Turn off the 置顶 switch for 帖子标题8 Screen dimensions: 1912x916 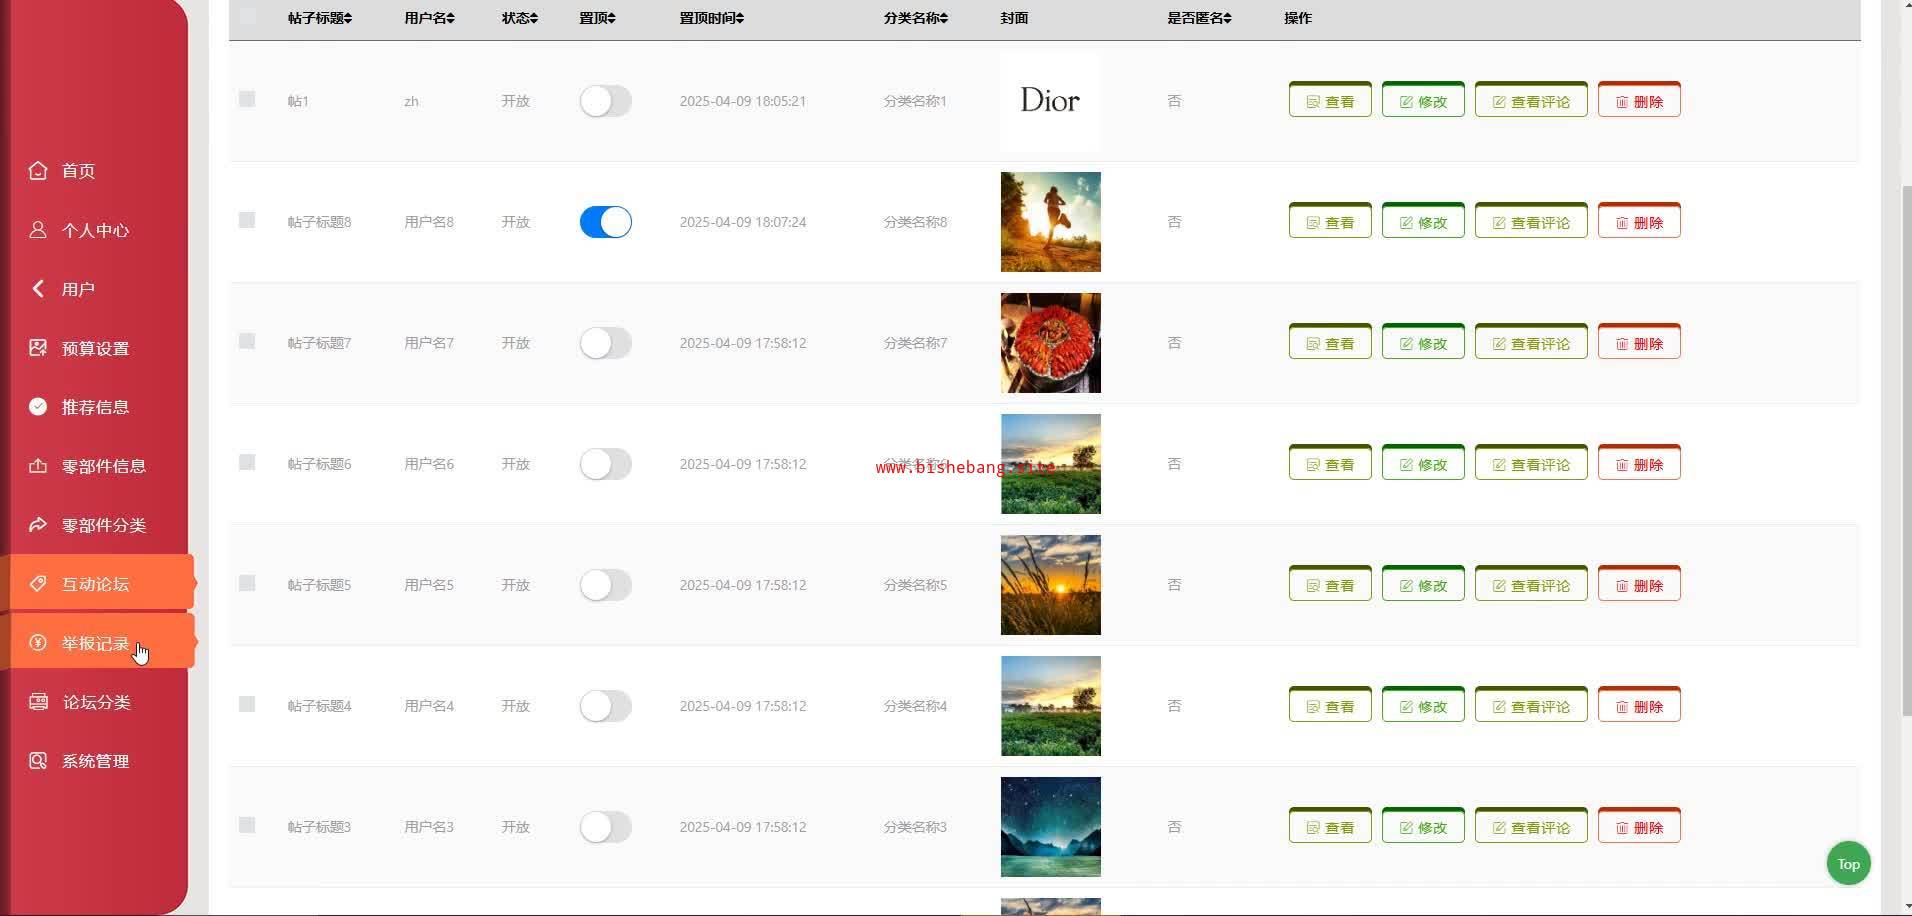coord(606,222)
